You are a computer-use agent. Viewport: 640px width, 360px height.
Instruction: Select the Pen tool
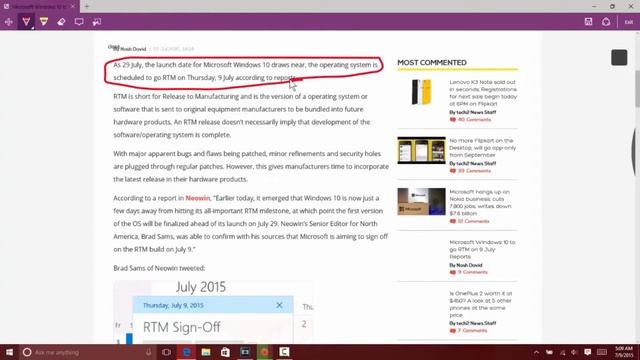coord(26,22)
